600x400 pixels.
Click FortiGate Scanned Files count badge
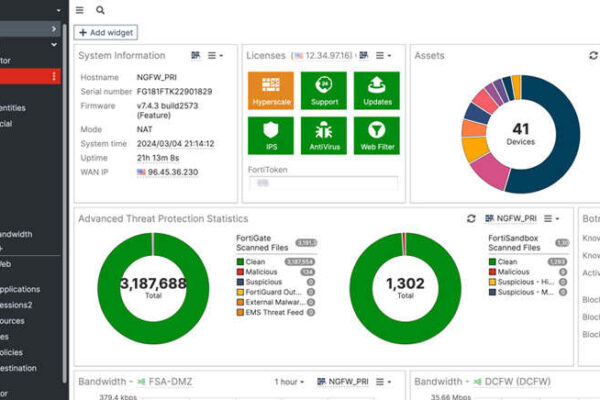pos(306,243)
